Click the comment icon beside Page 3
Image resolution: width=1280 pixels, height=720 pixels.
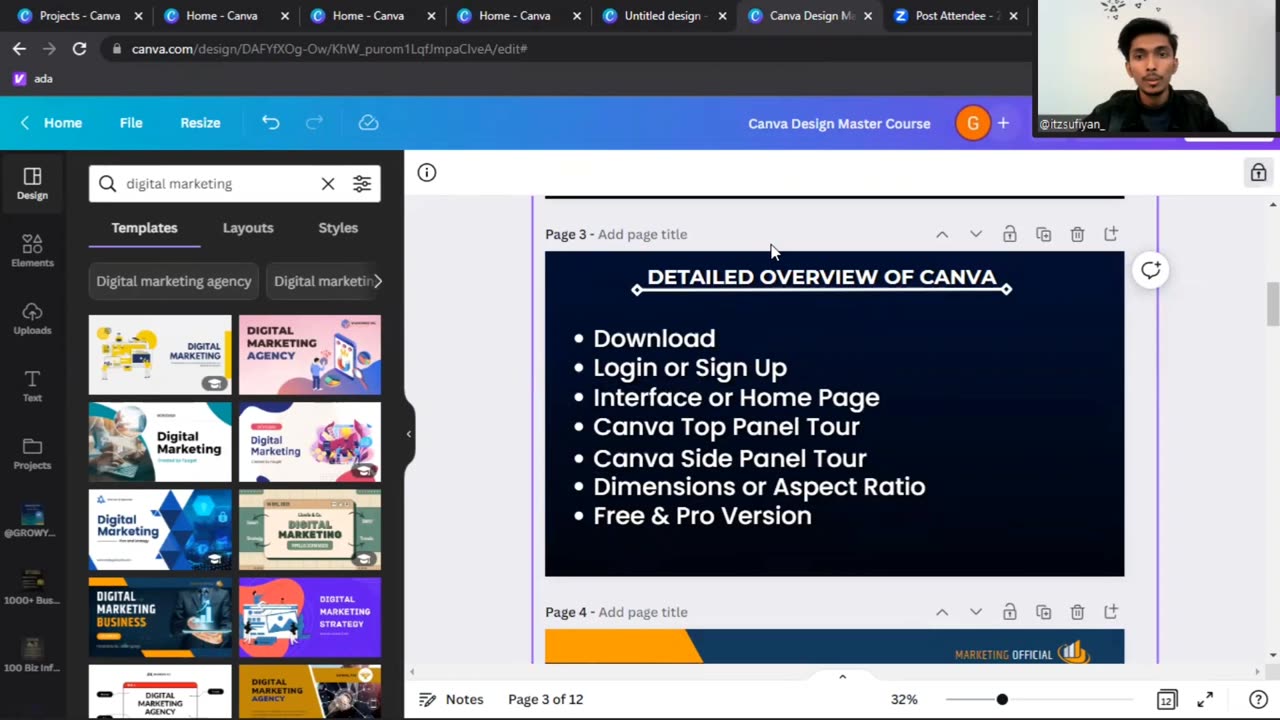click(1151, 270)
